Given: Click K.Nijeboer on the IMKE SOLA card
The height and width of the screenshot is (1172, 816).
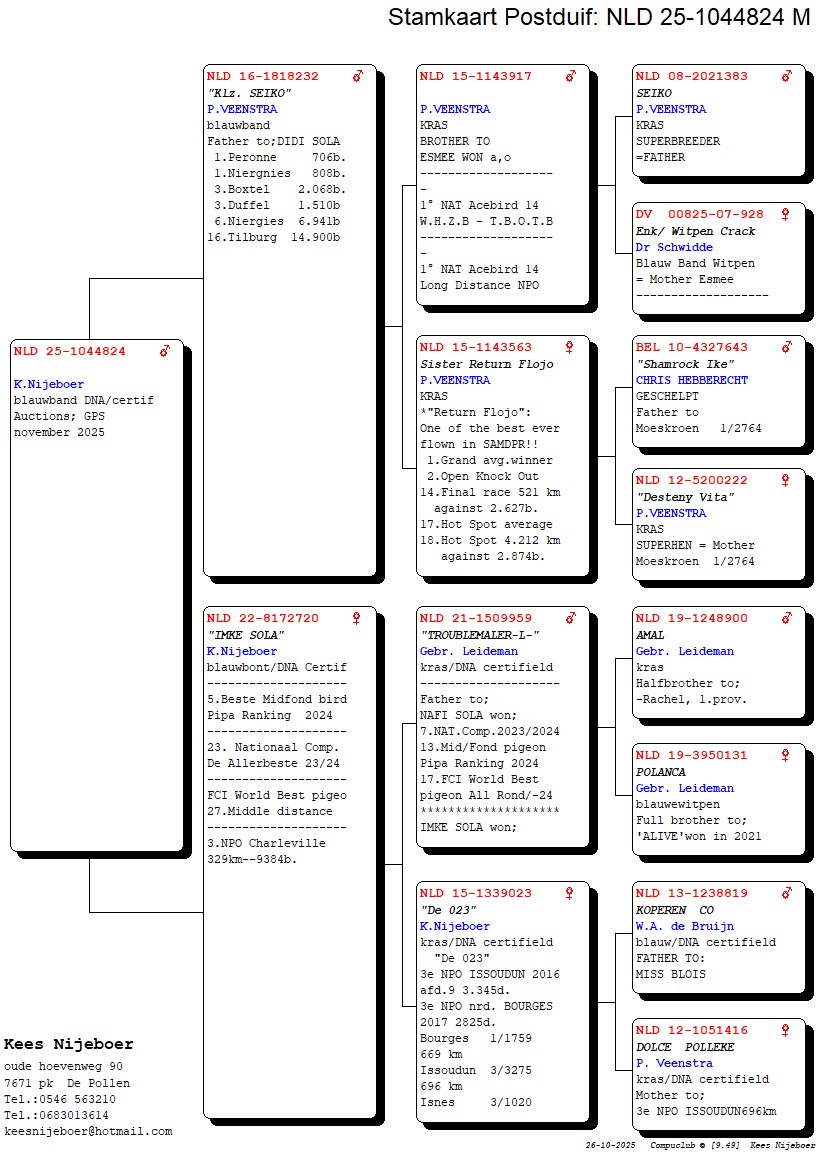Looking at the screenshot, I should click(242, 651).
